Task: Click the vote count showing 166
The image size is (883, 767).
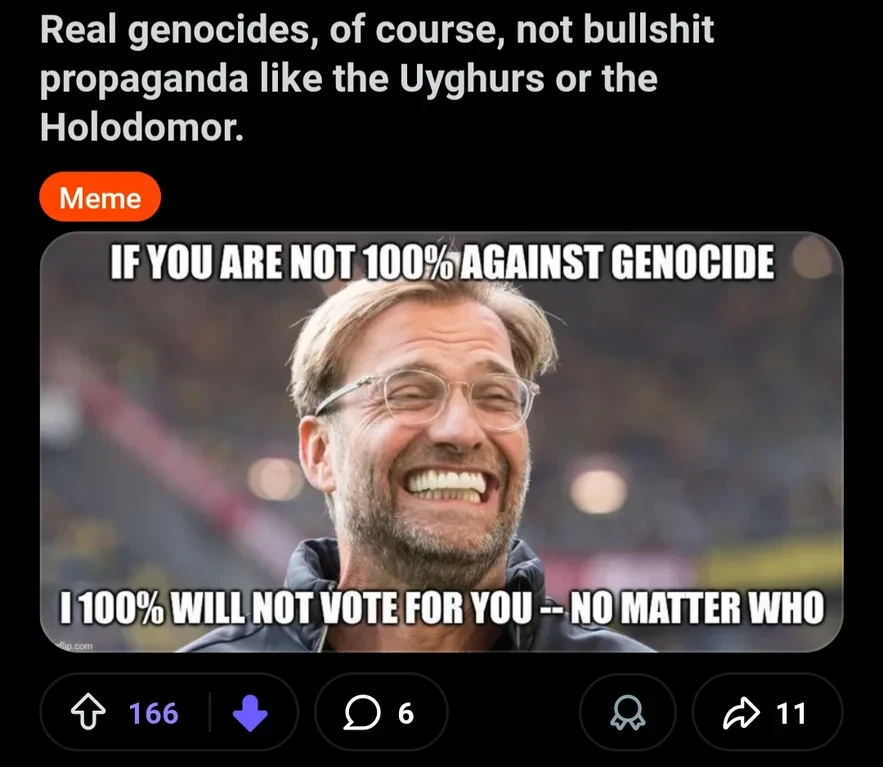Action: 154,713
